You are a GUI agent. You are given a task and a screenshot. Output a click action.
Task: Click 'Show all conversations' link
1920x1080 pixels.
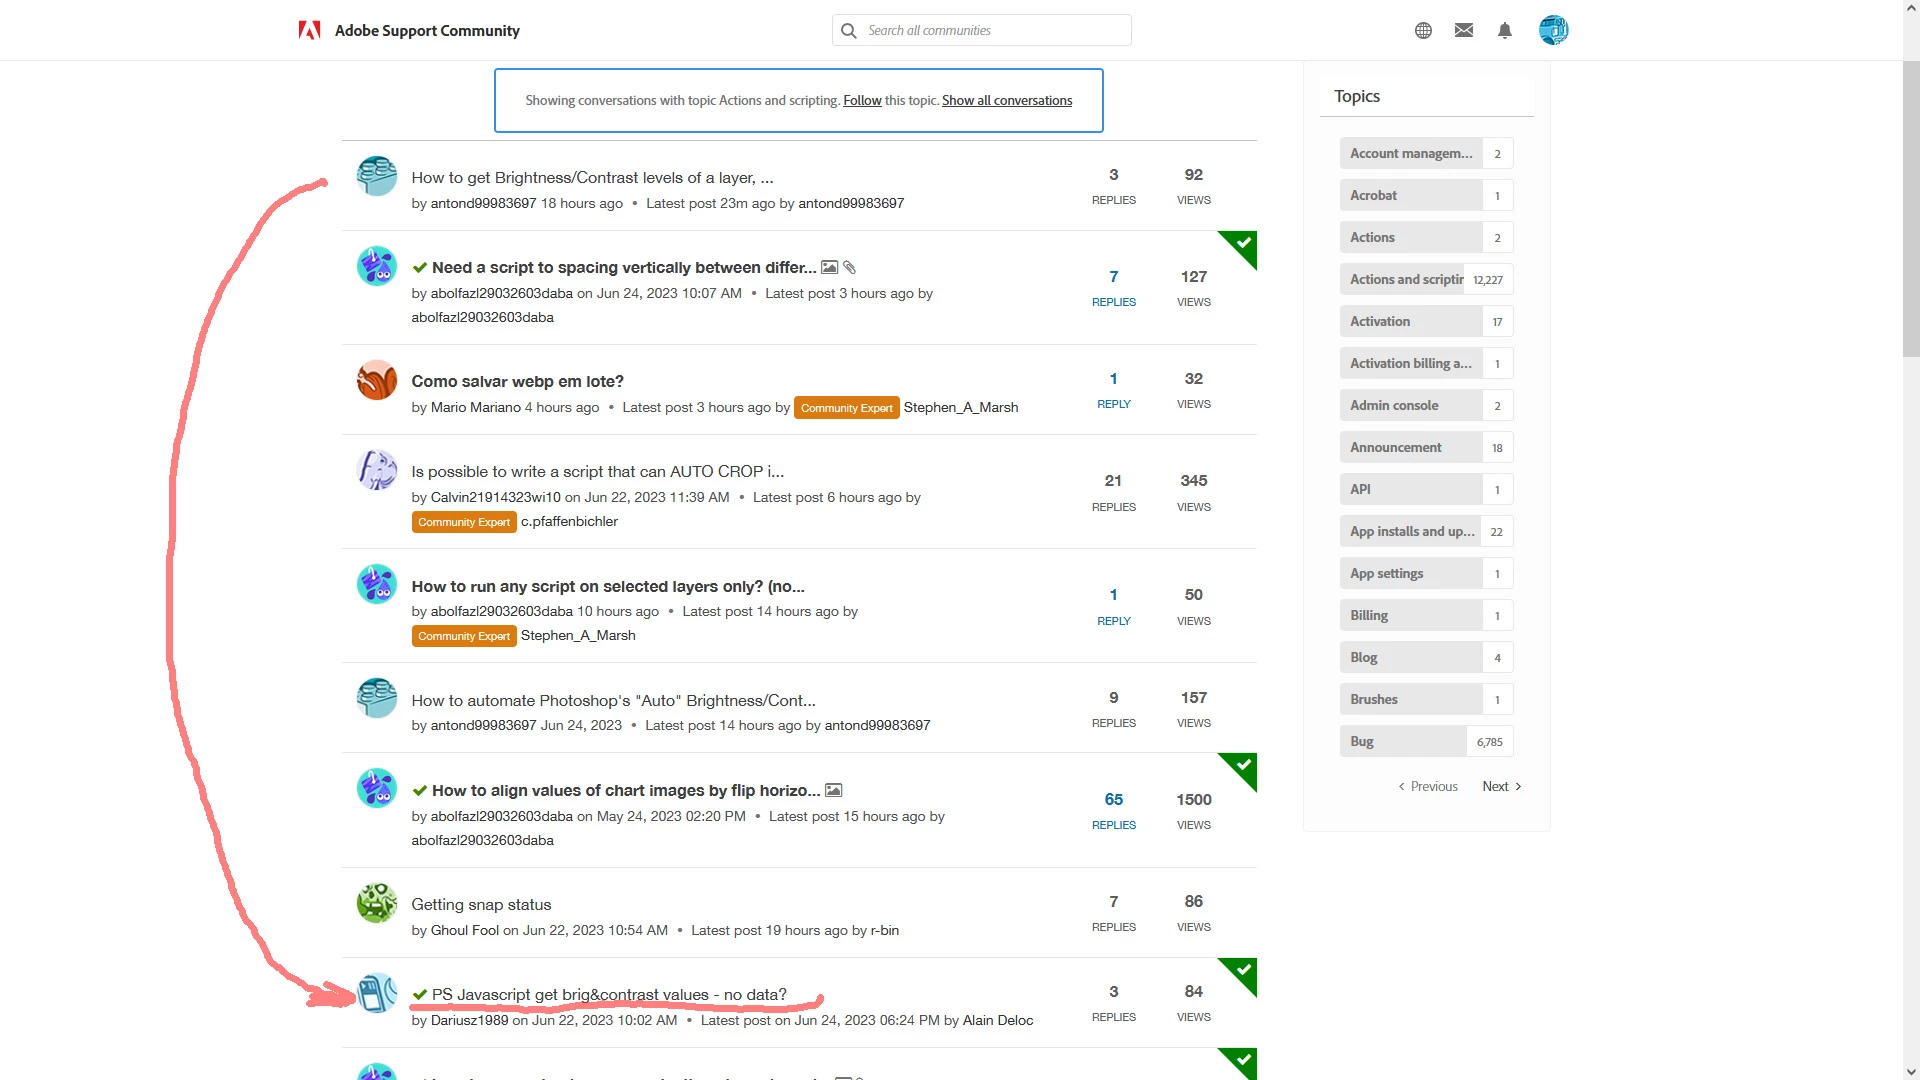click(x=1006, y=100)
